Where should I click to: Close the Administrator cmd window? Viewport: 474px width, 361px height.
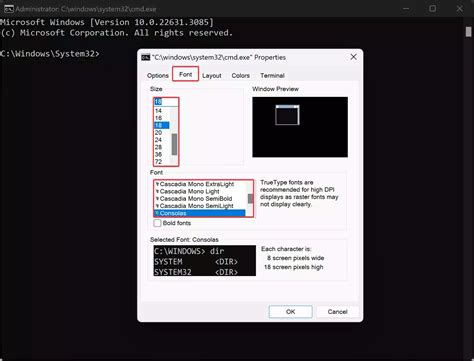click(x=460, y=9)
